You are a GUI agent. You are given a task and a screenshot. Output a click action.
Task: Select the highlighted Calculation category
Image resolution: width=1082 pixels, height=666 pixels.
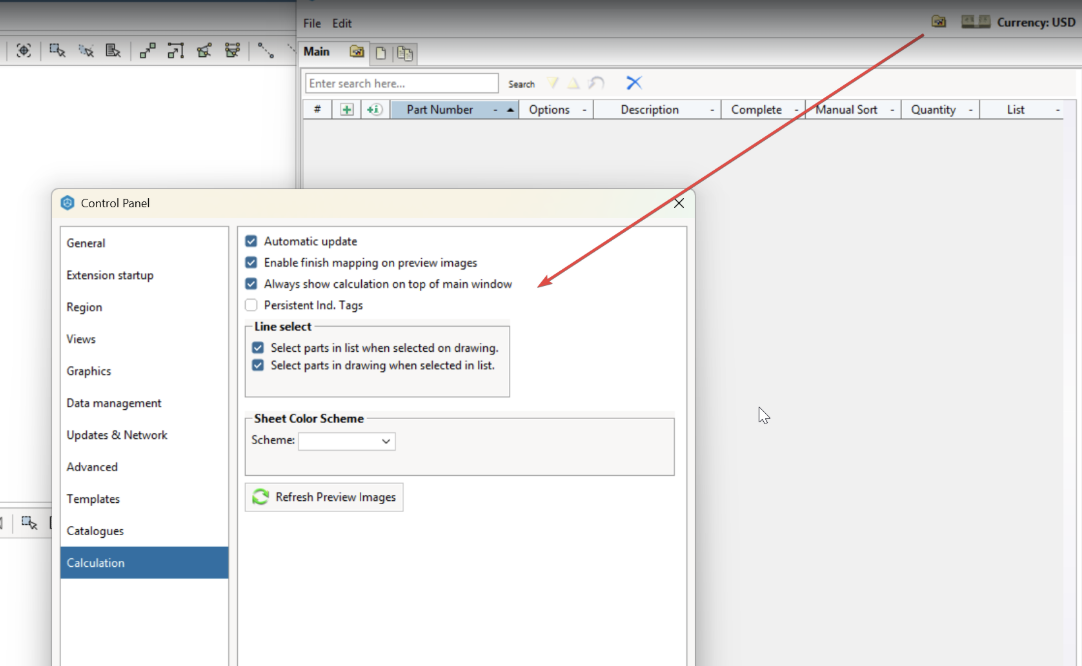click(x=144, y=562)
